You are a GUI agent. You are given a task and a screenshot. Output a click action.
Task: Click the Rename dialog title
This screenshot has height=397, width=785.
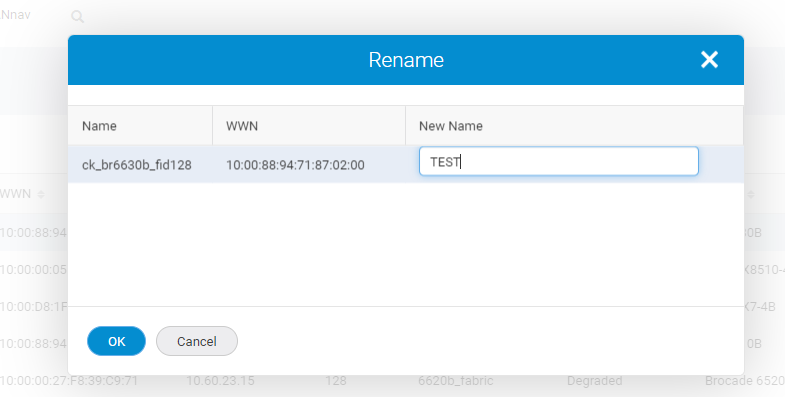pos(406,60)
